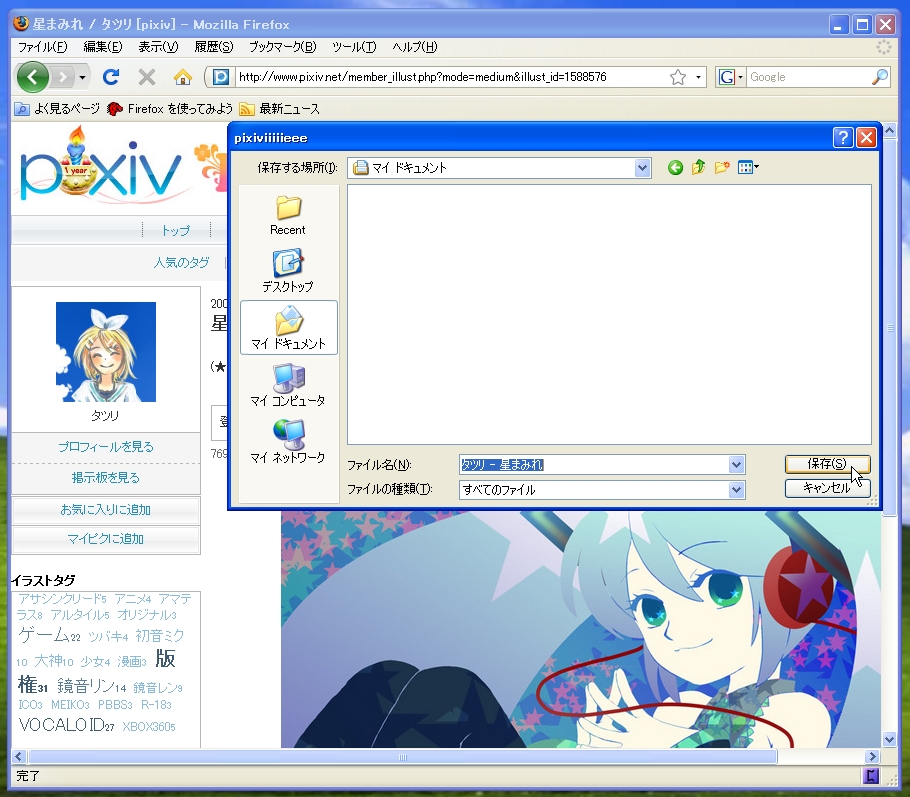Viewport: 910px width, 797px height.
Task: Click the illustration image on the page
Action: point(580,629)
